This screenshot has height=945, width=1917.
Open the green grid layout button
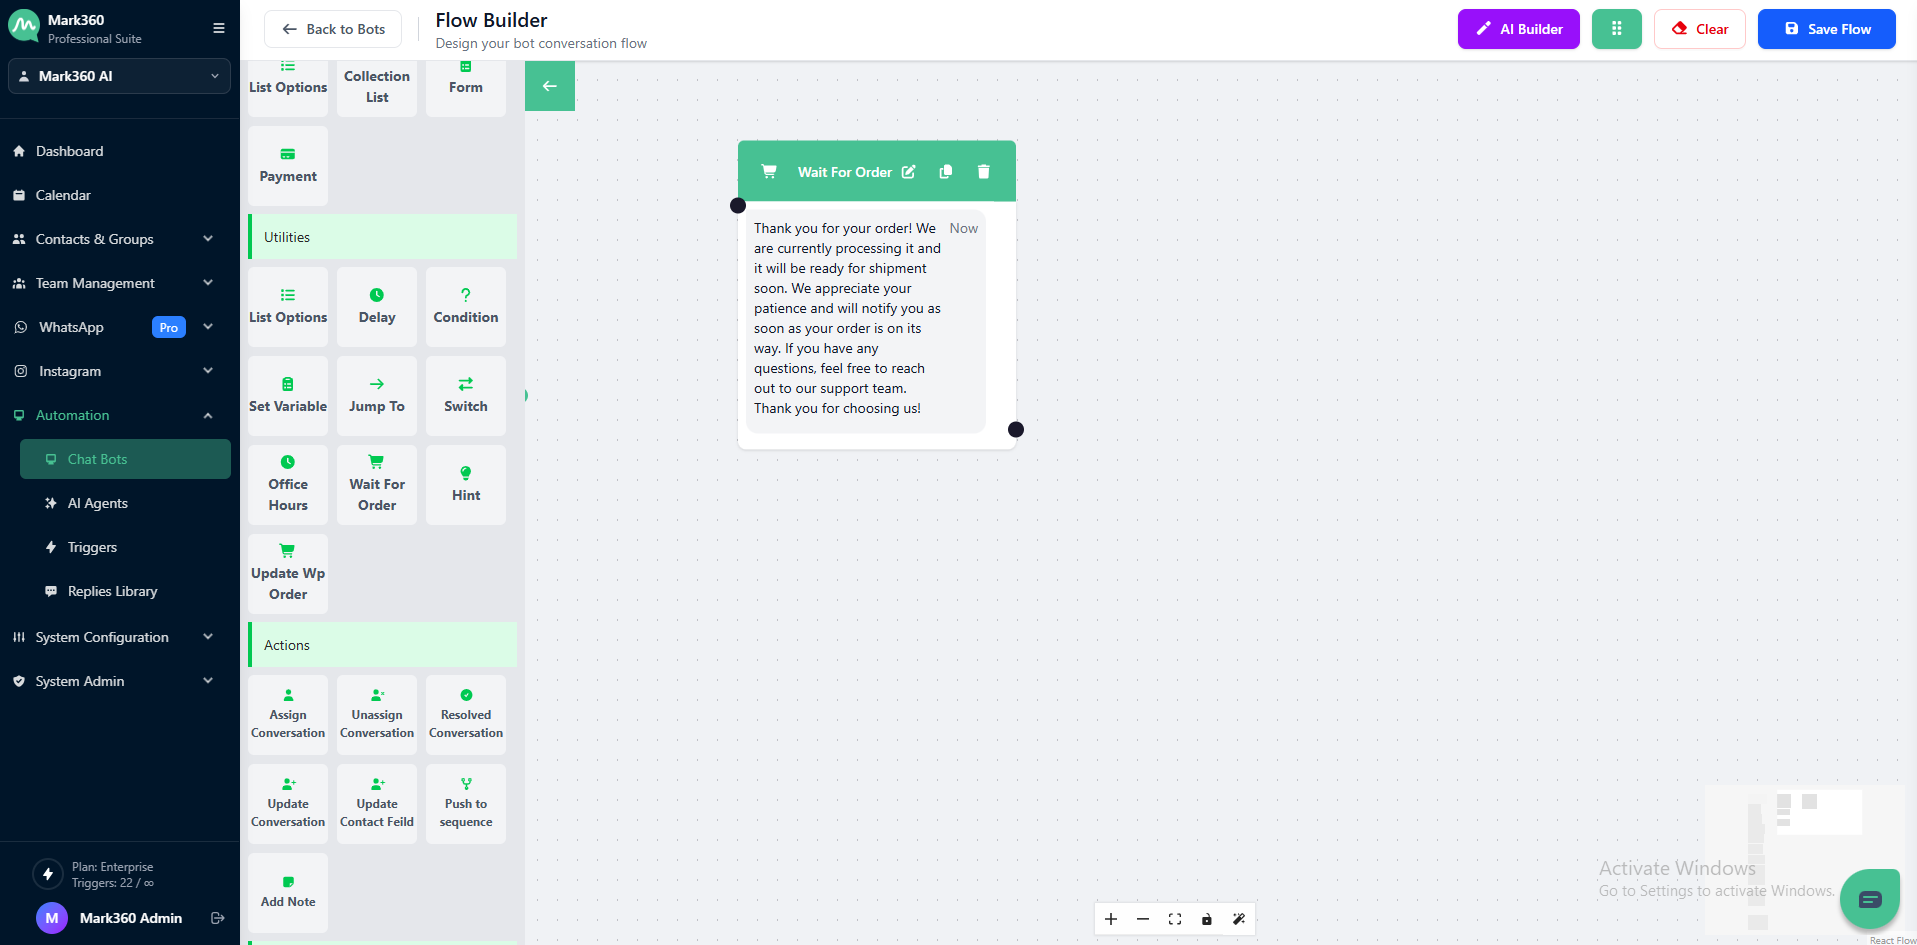(1616, 29)
